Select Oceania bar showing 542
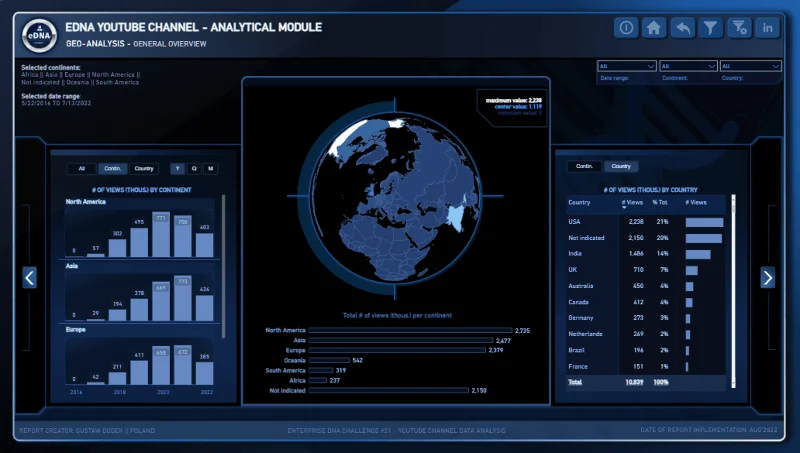 (x=329, y=360)
